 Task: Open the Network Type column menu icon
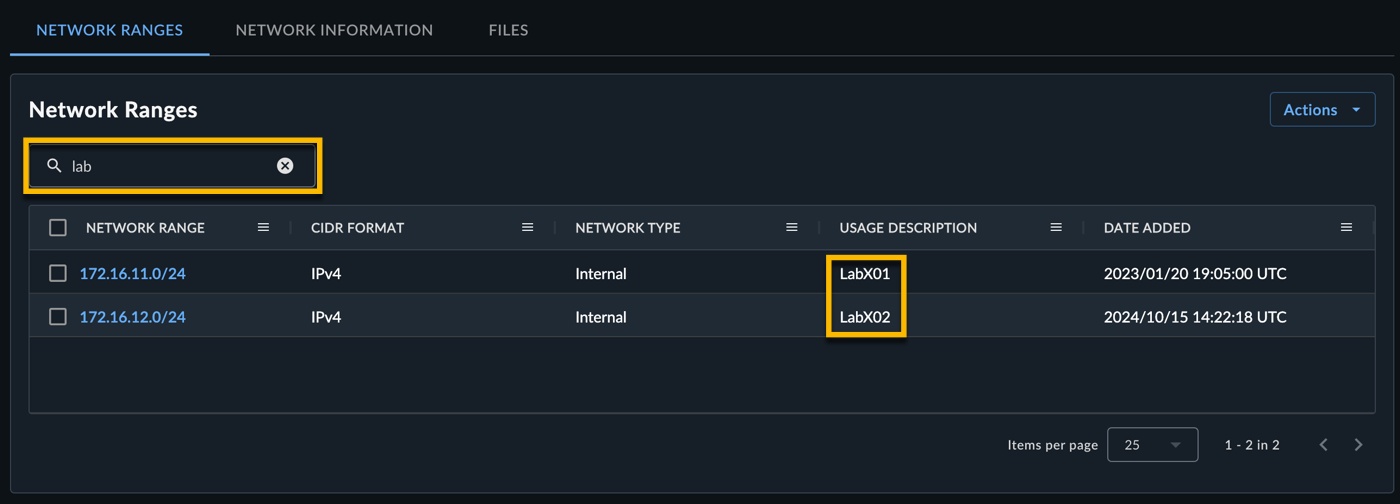tap(791, 228)
